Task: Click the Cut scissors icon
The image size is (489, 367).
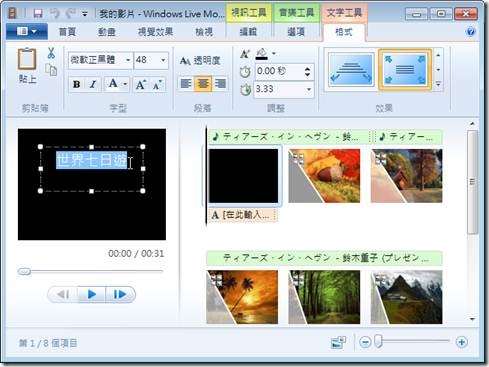Action: click(51, 53)
